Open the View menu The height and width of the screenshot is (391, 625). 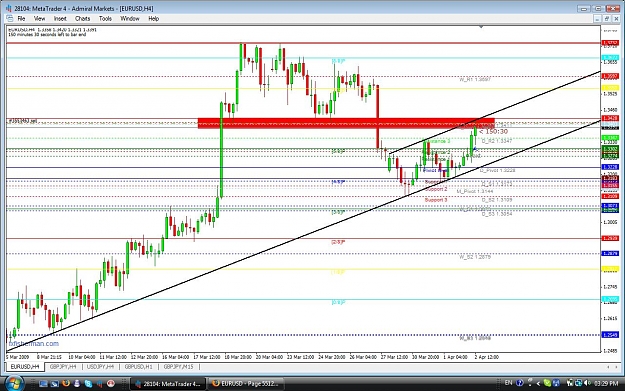pyautogui.click(x=39, y=18)
